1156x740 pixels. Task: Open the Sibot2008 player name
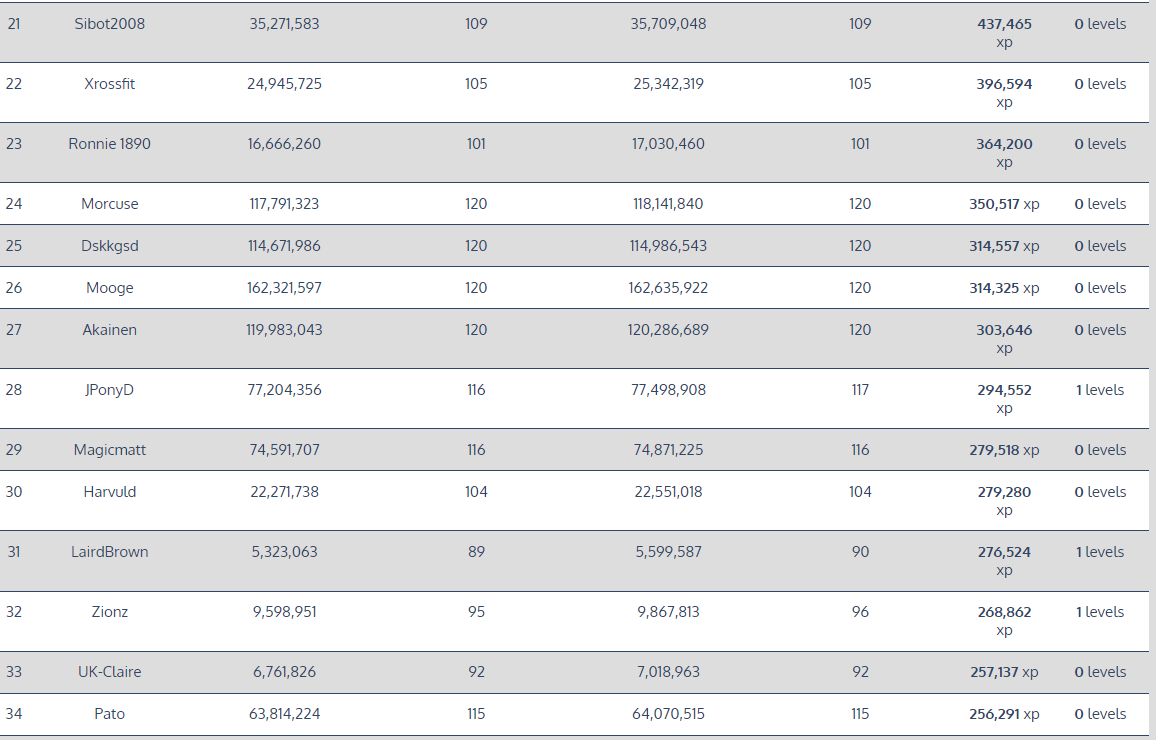pyautogui.click(x=110, y=24)
